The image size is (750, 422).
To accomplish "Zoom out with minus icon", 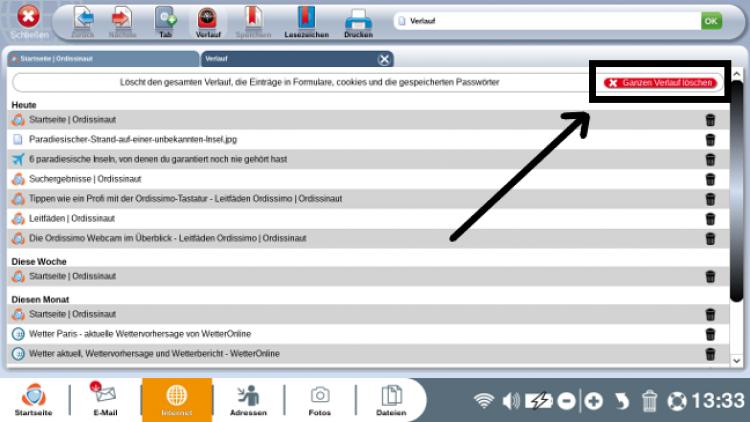I will pos(566,401).
